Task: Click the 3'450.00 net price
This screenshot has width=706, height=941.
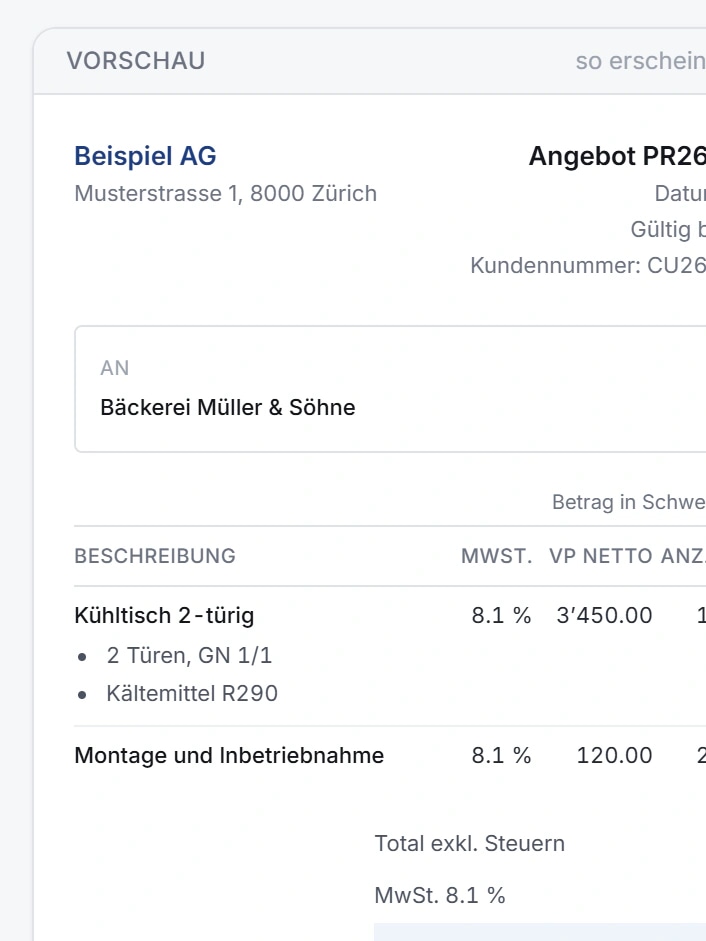Action: point(604,615)
